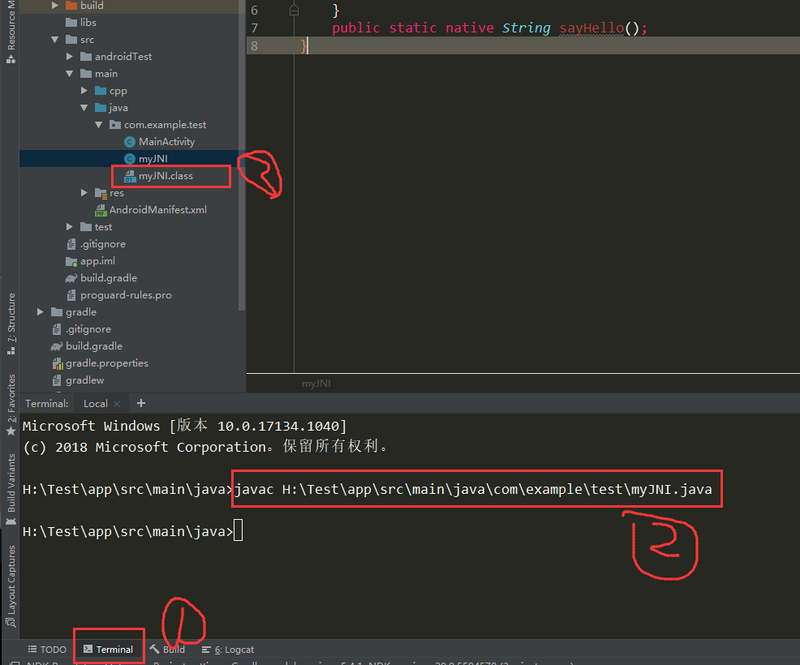
Task: Select MainActivity in the project tree
Action: (x=166, y=142)
